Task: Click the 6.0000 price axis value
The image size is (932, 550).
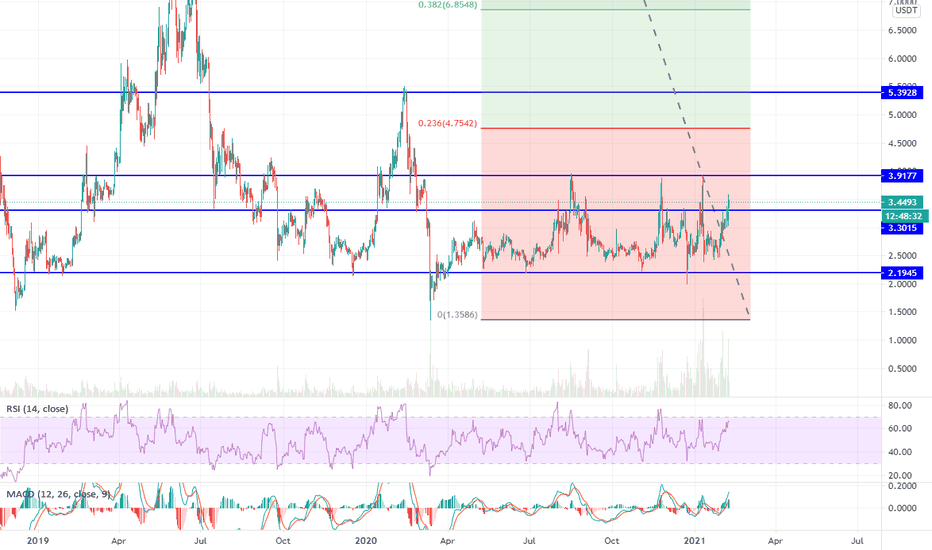Action: 902,59
